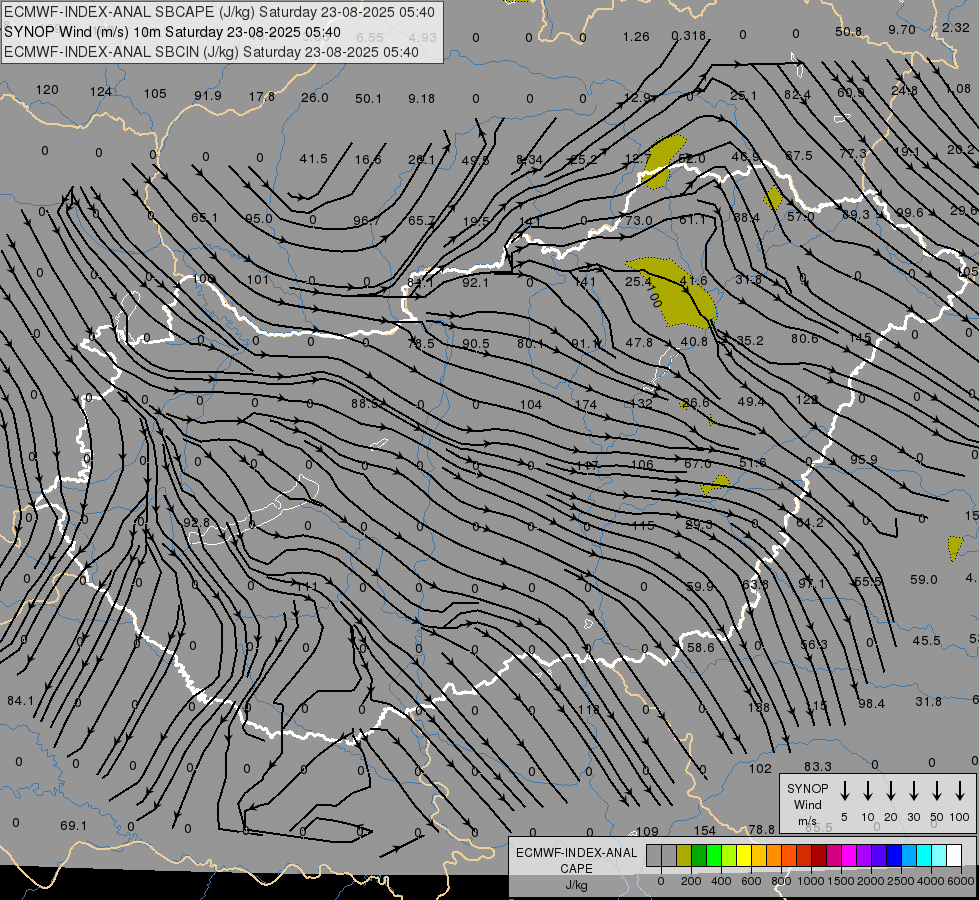Click the map value 145
Viewport: 979px width, 900px height.
[860, 337]
